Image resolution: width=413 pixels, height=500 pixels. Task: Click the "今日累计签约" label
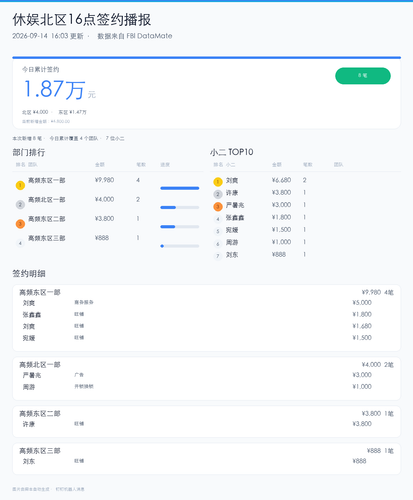pyautogui.click(x=40, y=69)
